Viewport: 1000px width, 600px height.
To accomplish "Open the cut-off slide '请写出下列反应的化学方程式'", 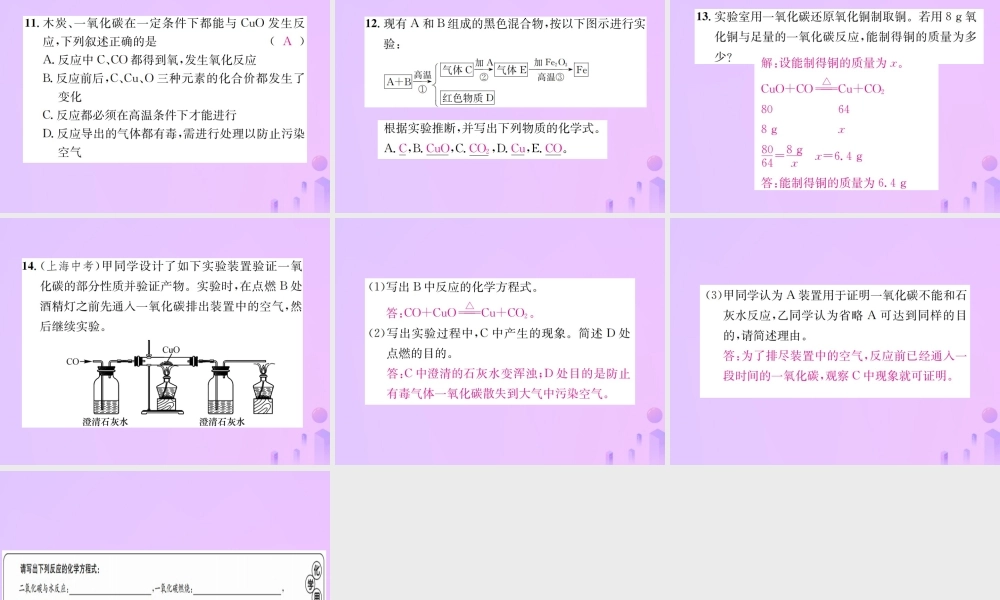I will pos(165,536).
